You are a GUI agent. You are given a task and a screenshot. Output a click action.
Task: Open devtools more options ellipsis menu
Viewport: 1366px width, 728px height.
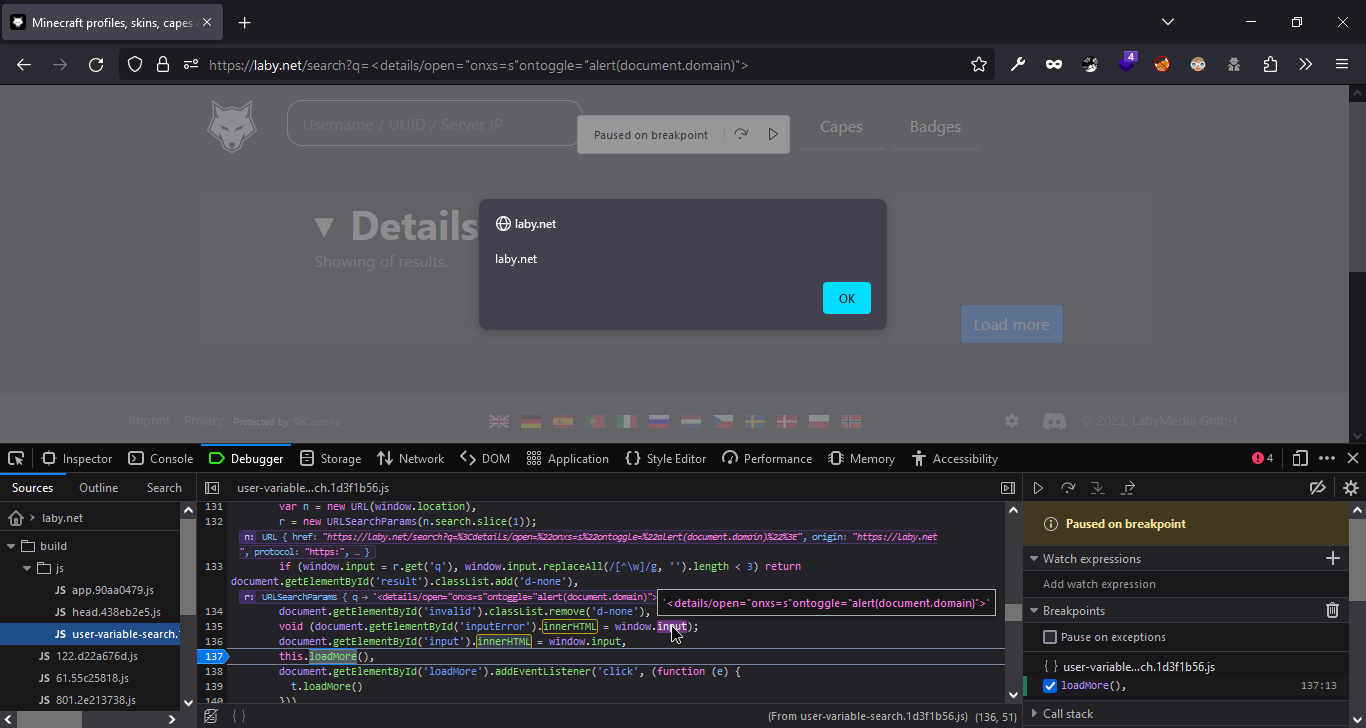(1327, 458)
